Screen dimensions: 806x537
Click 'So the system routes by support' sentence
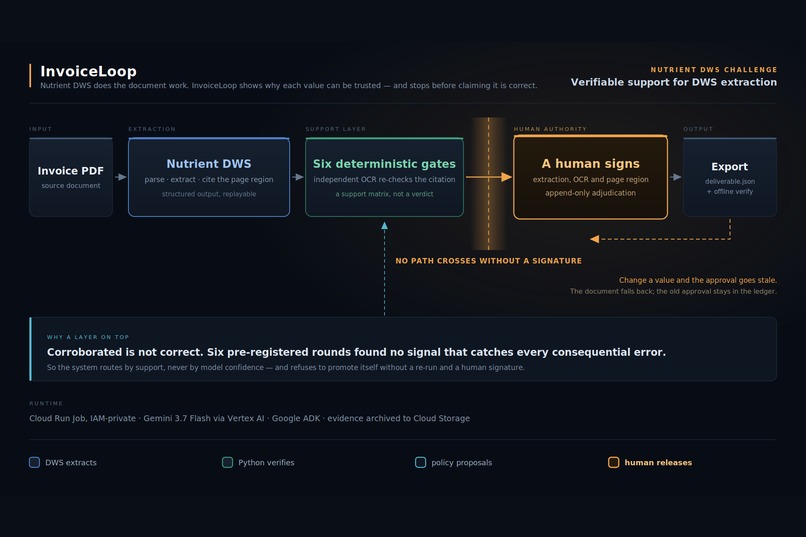(x=286, y=367)
